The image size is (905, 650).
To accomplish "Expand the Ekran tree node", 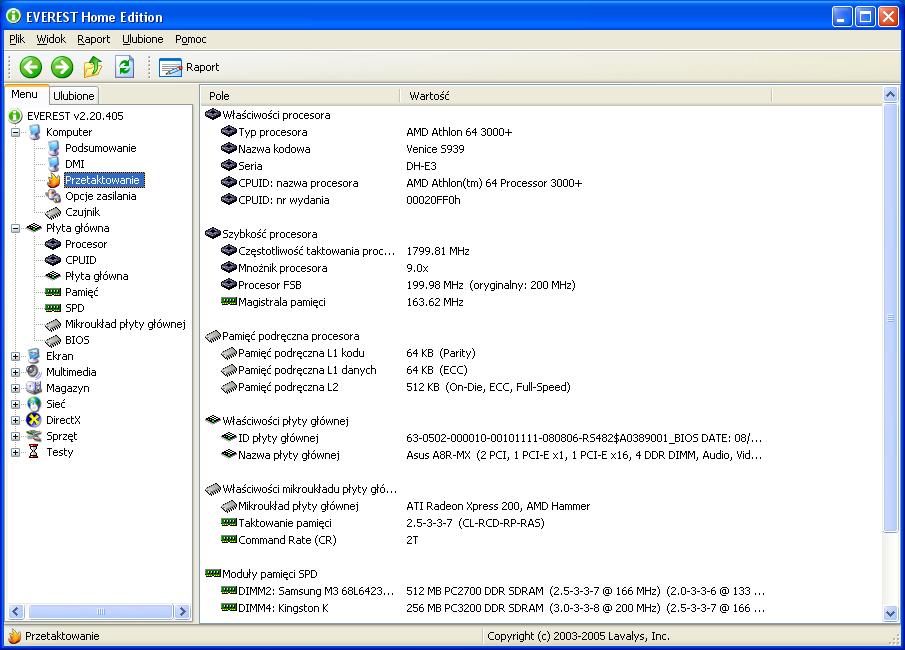I will [16, 356].
